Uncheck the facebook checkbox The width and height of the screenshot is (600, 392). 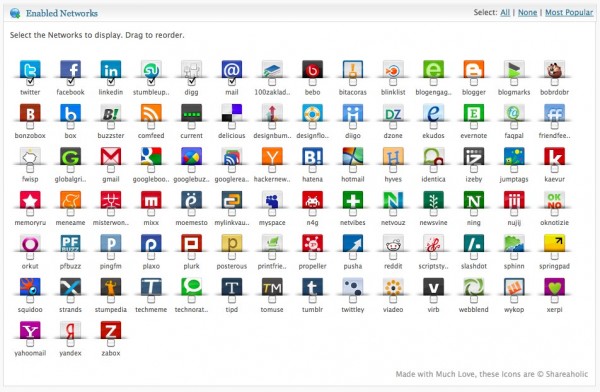click(70, 82)
